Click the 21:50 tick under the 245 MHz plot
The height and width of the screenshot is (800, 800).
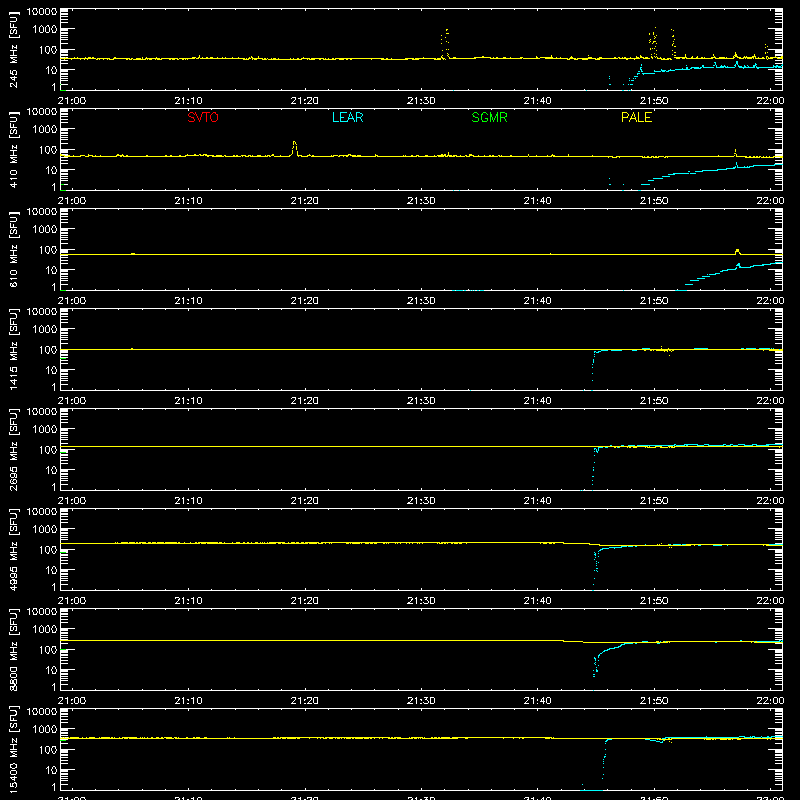click(654, 101)
